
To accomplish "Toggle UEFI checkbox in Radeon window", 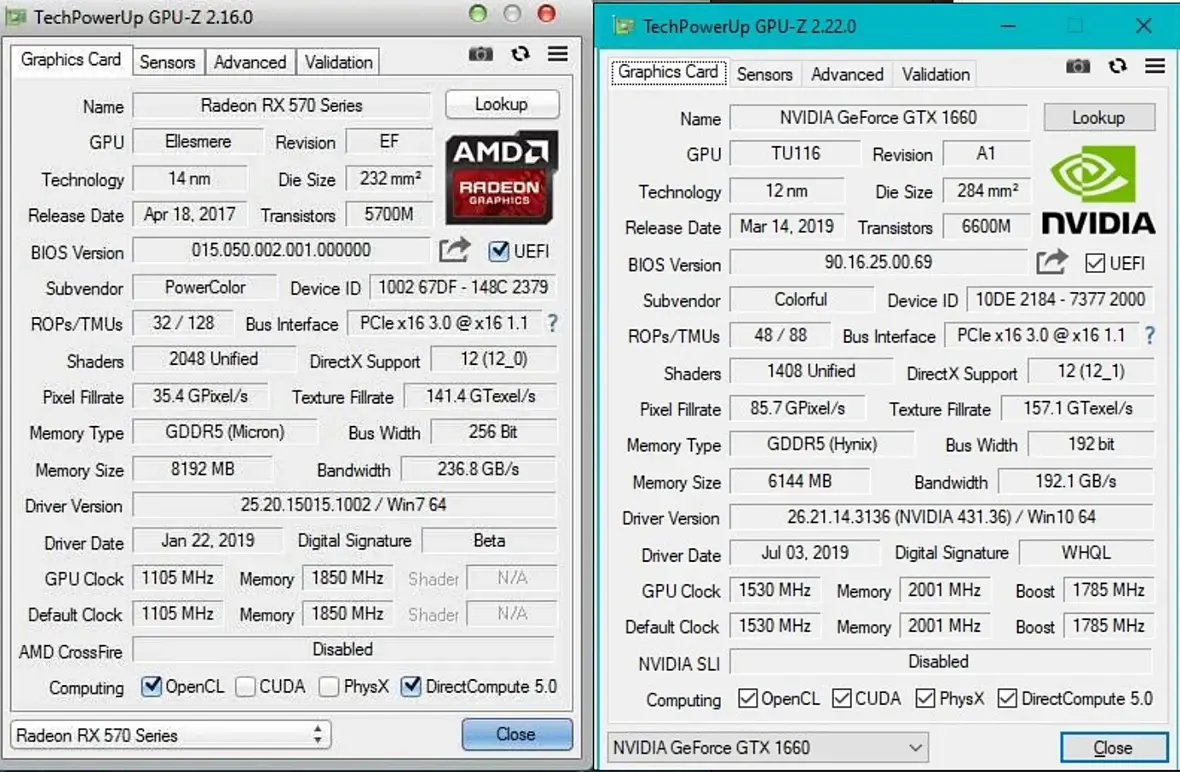I will (498, 251).
